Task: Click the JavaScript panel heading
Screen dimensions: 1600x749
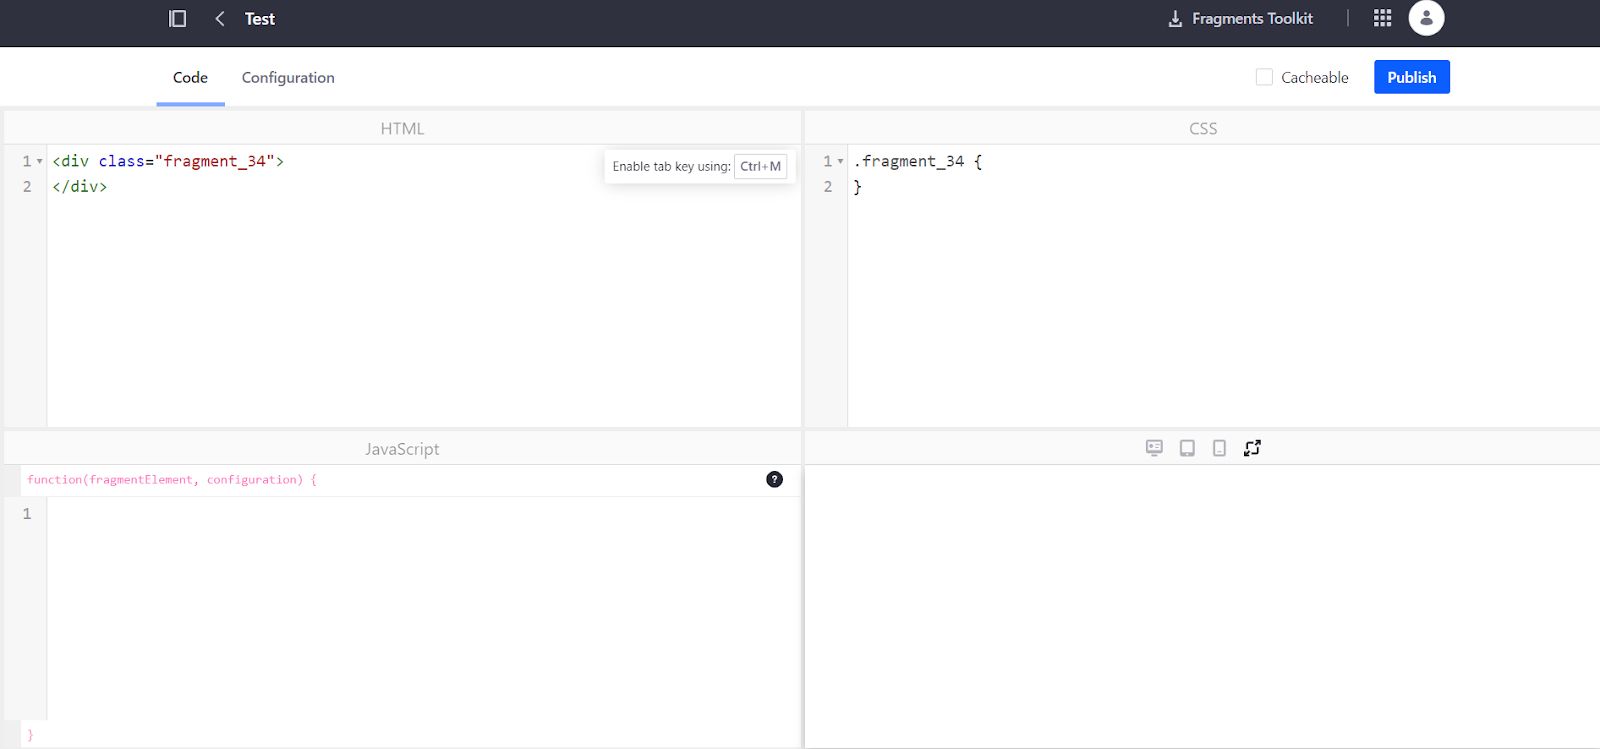Action: (402, 449)
